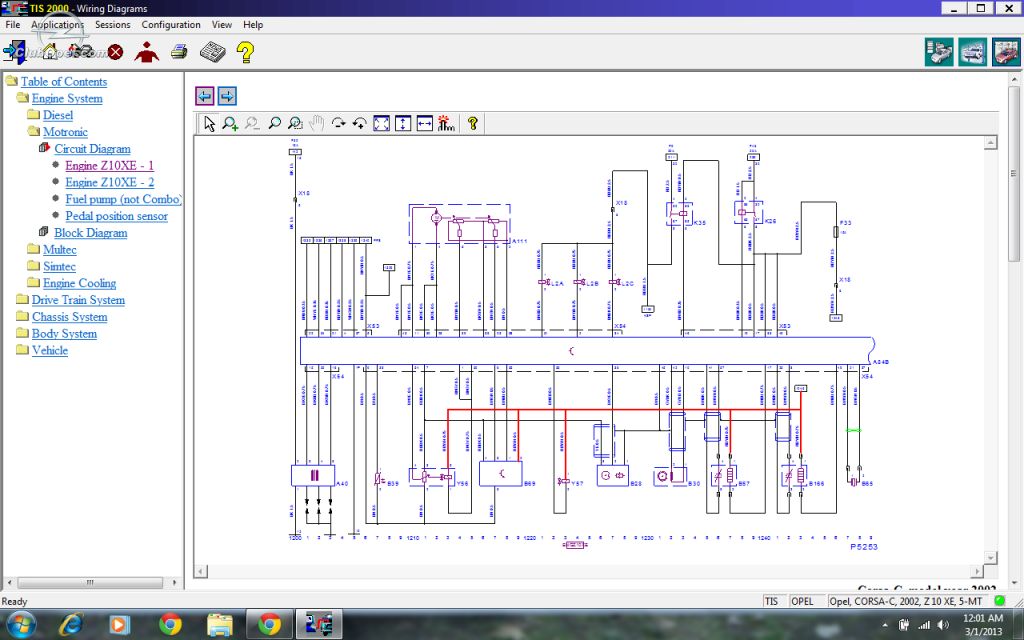Open the Engine System folder link
Image resolution: width=1024 pixels, height=640 pixels.
click(x=67, y=99)
